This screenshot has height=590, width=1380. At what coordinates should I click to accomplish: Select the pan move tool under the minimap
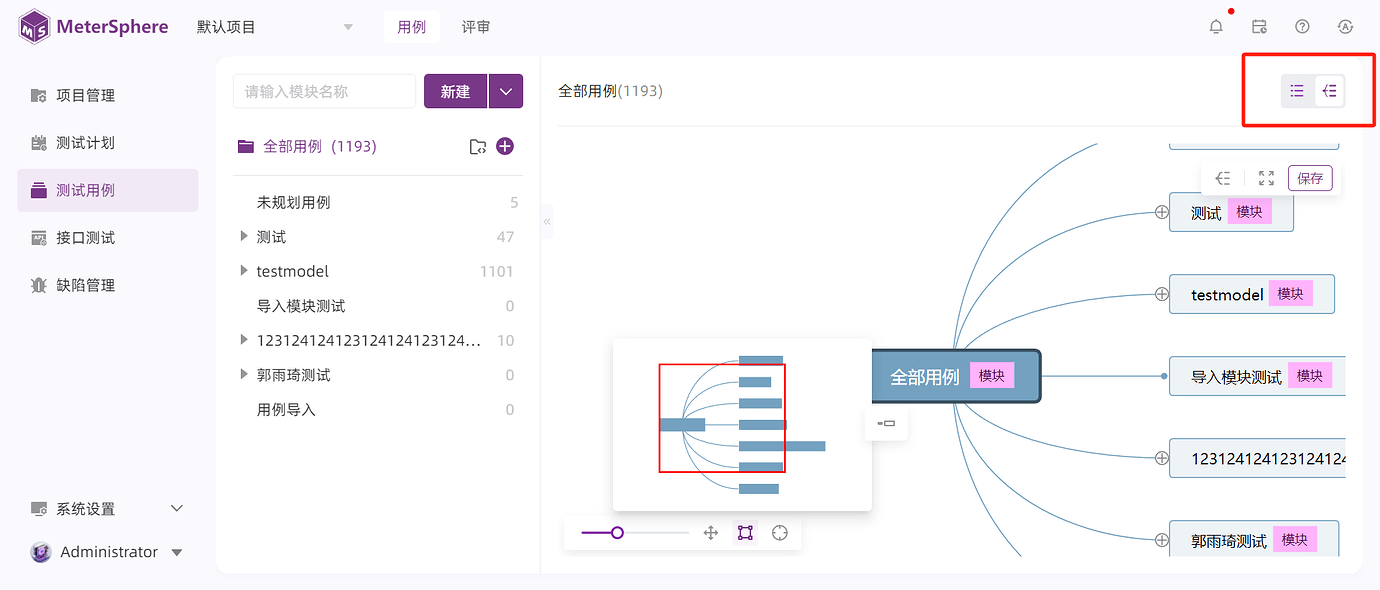coord(711,532)
